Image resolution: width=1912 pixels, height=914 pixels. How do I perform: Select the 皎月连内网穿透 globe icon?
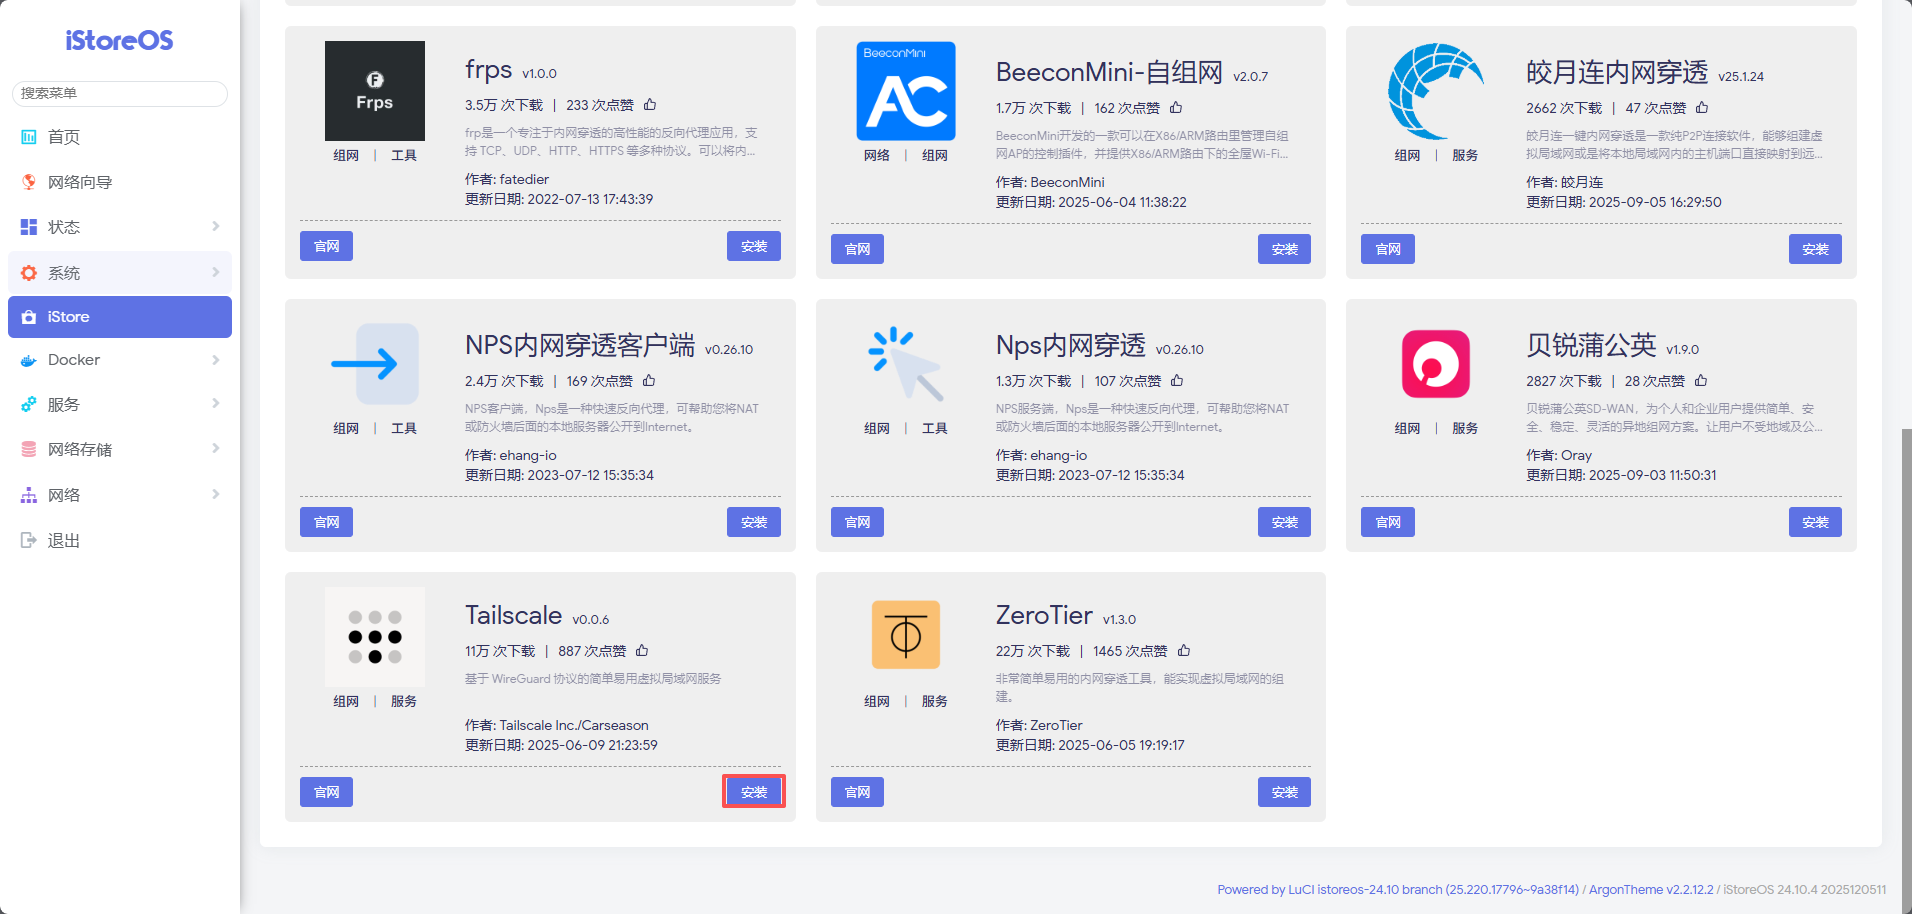click(x=1436, y=90)
